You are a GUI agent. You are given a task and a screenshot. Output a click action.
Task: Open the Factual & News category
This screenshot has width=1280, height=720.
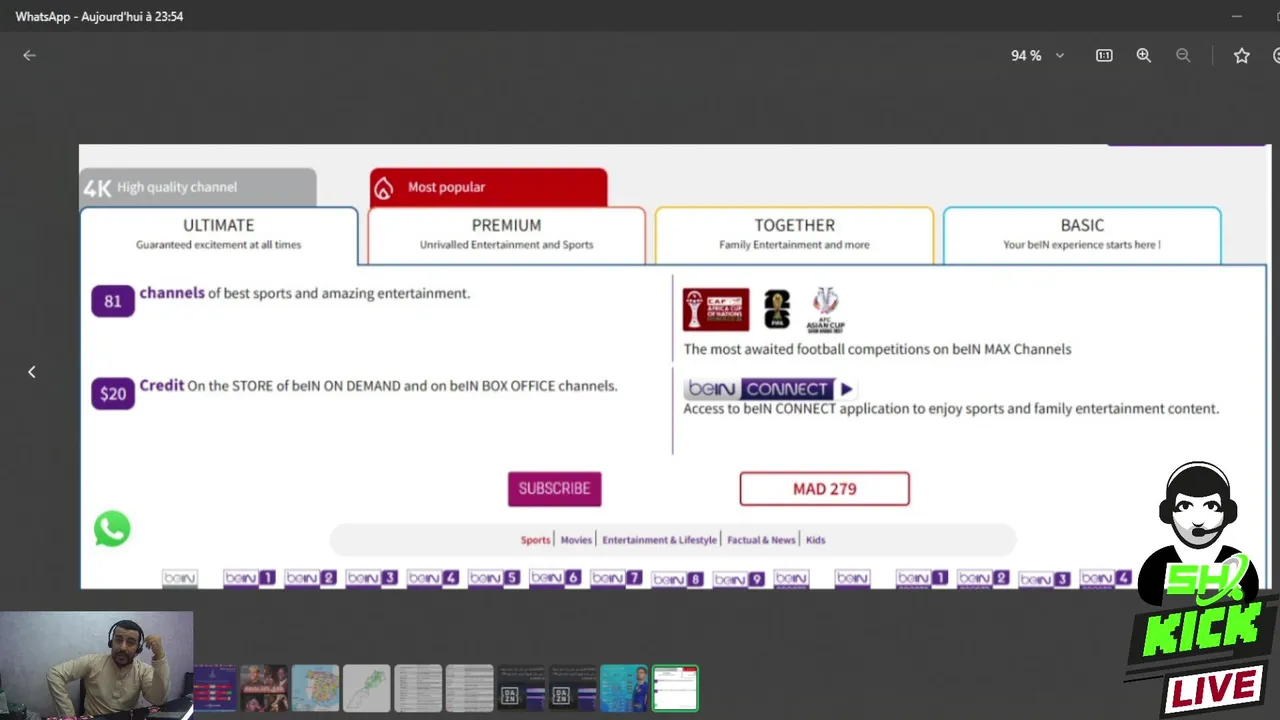761,540
